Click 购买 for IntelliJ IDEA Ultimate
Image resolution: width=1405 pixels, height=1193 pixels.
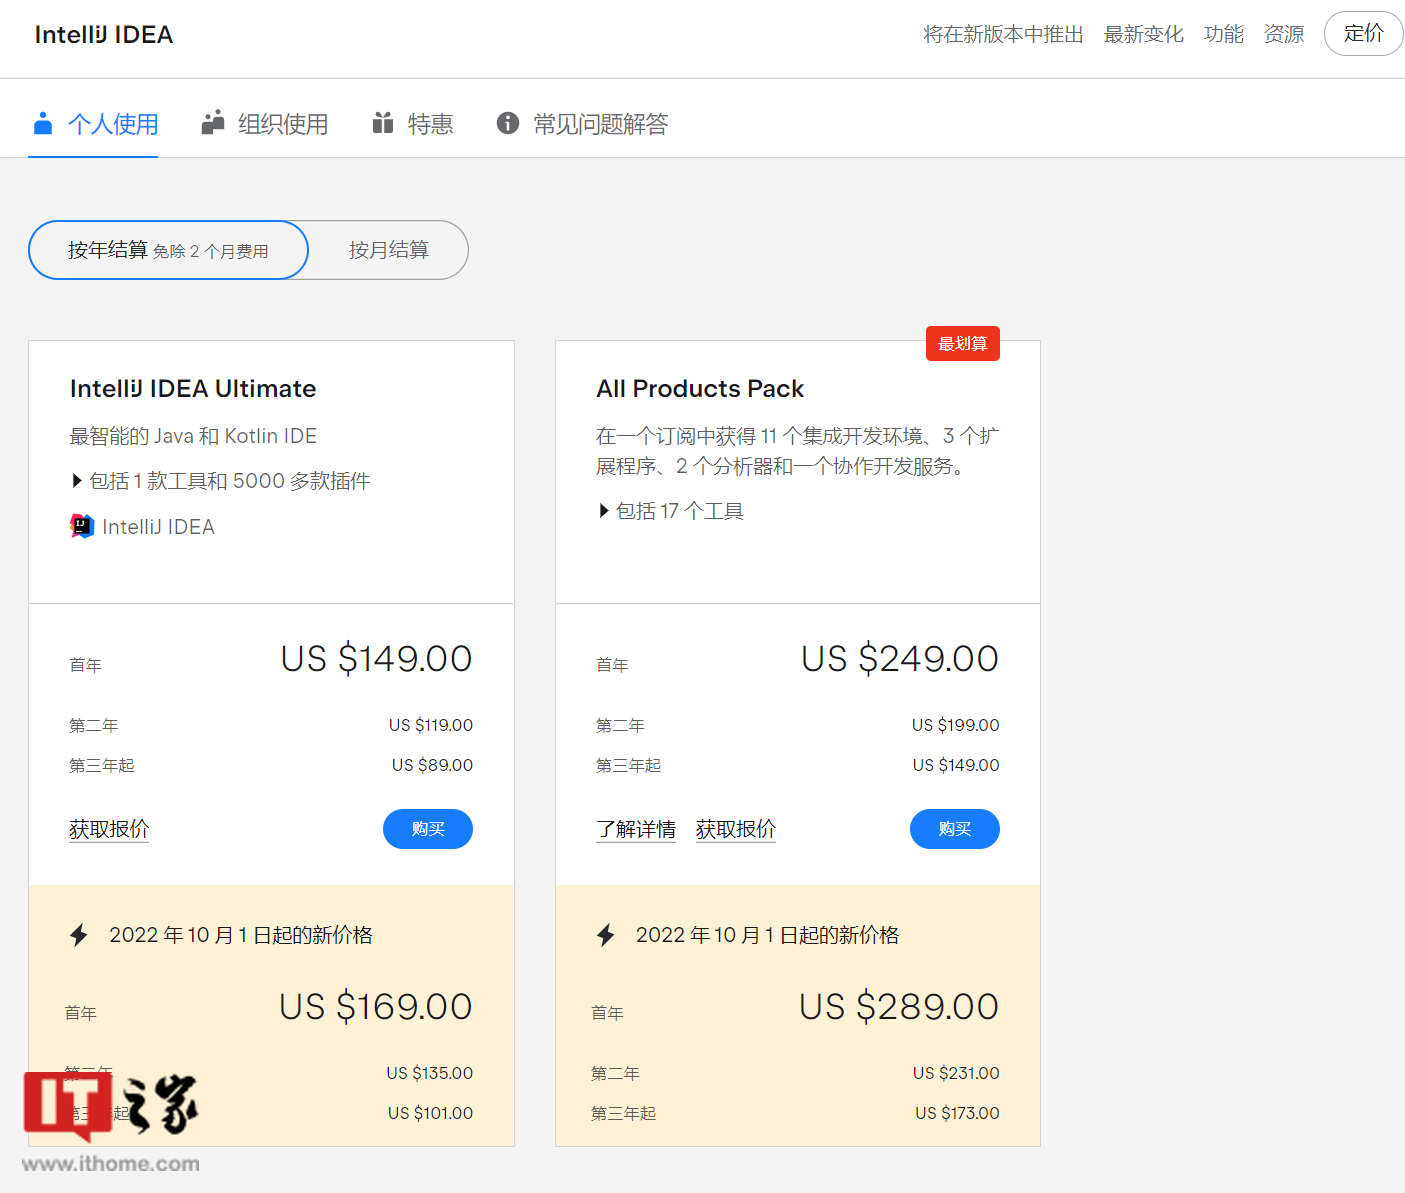coord(428,829)
